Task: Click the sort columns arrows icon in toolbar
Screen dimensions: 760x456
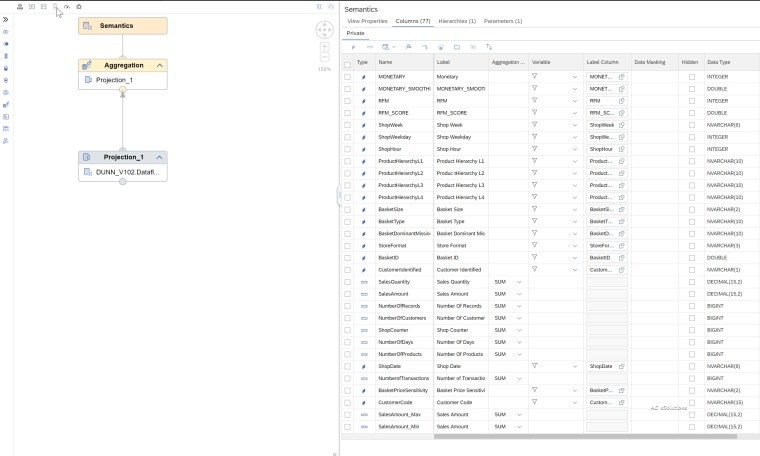Action: coord(489,47)
